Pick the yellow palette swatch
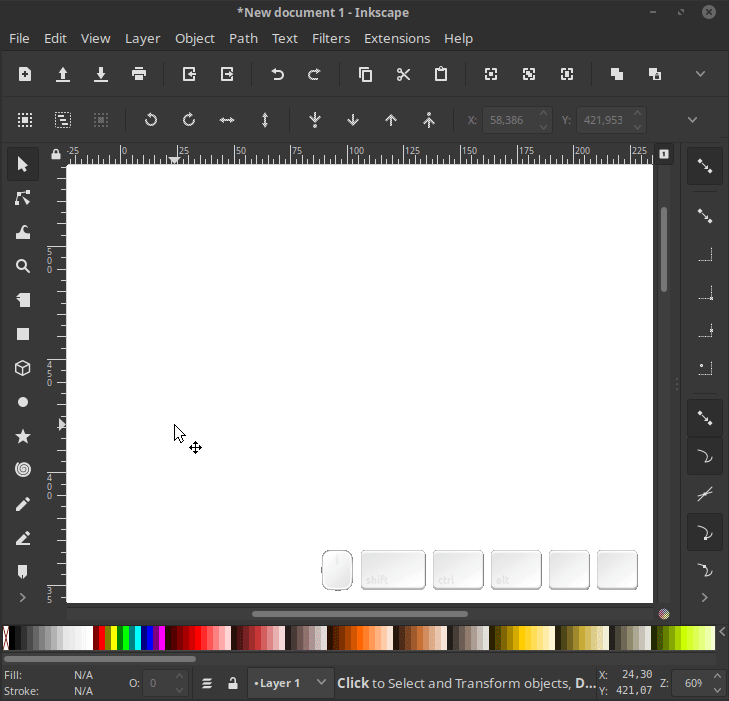The height and width of the screenshot is (701, 729). pos(114,638)
